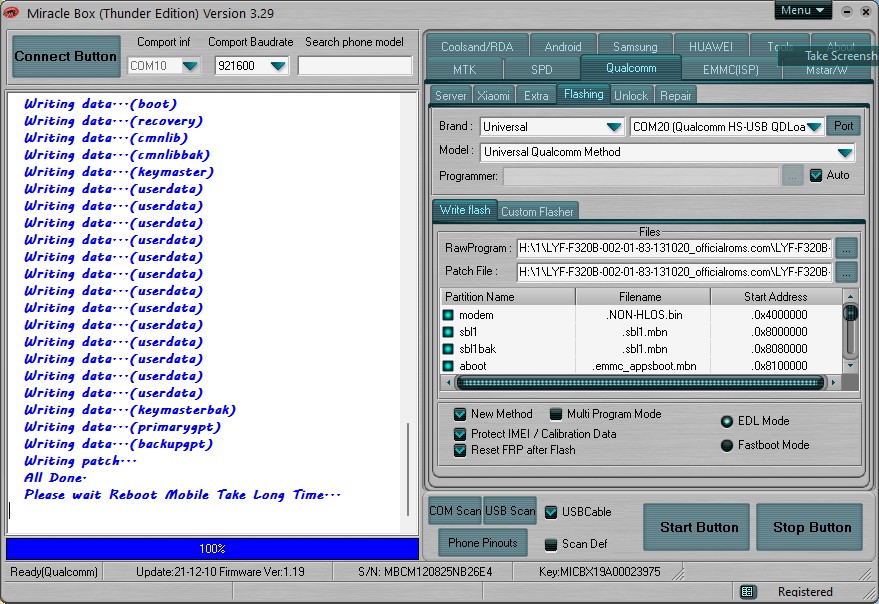Open the Unlock sub-tab
The width and height of the screenshot is (879, 604).
coord(631,96)
